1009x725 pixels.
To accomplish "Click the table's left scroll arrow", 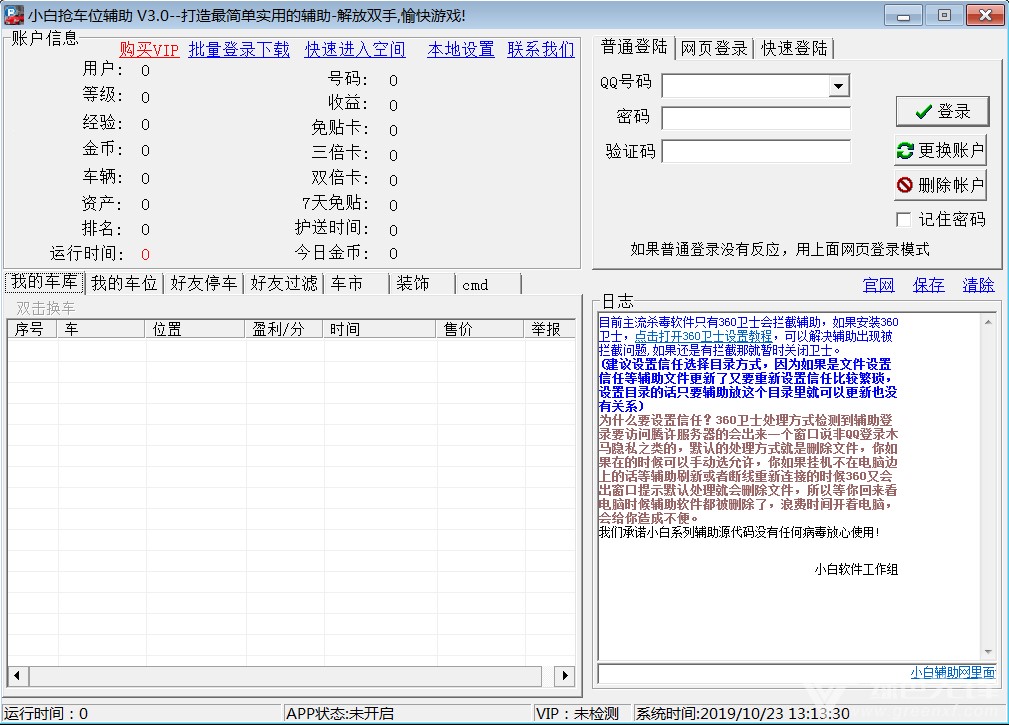I will click(17, 675).
